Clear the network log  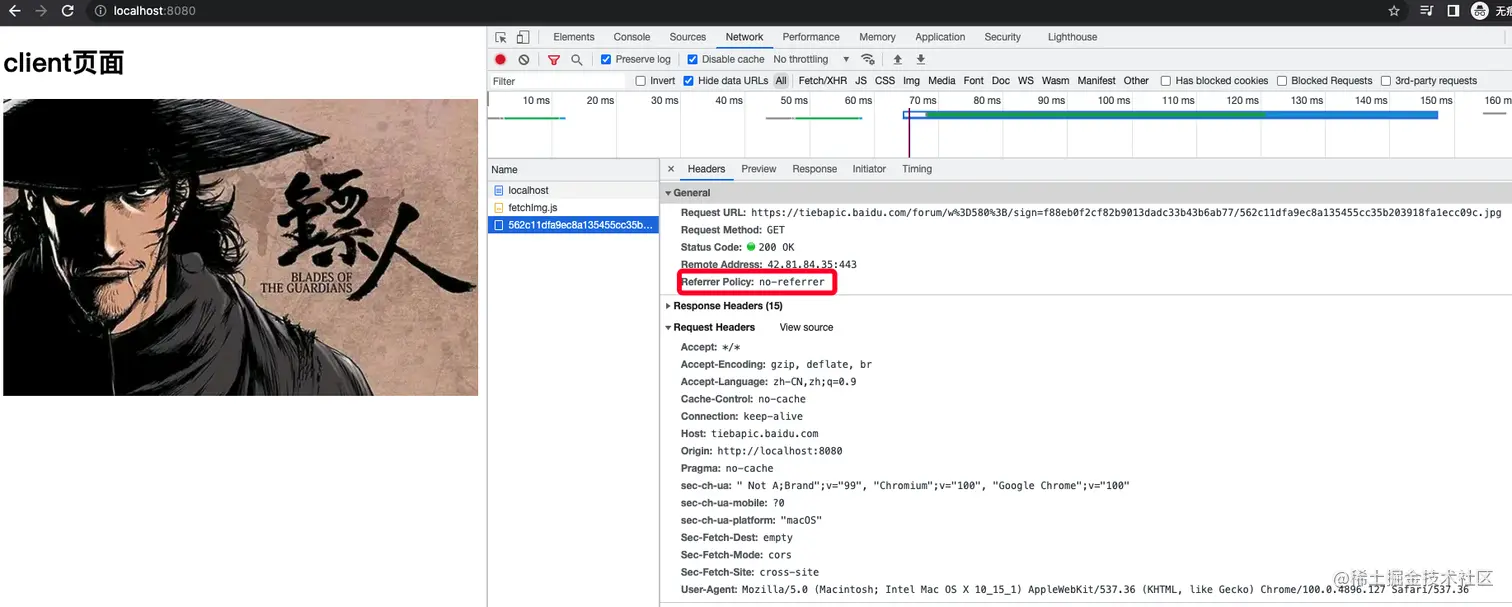point(524,59)
